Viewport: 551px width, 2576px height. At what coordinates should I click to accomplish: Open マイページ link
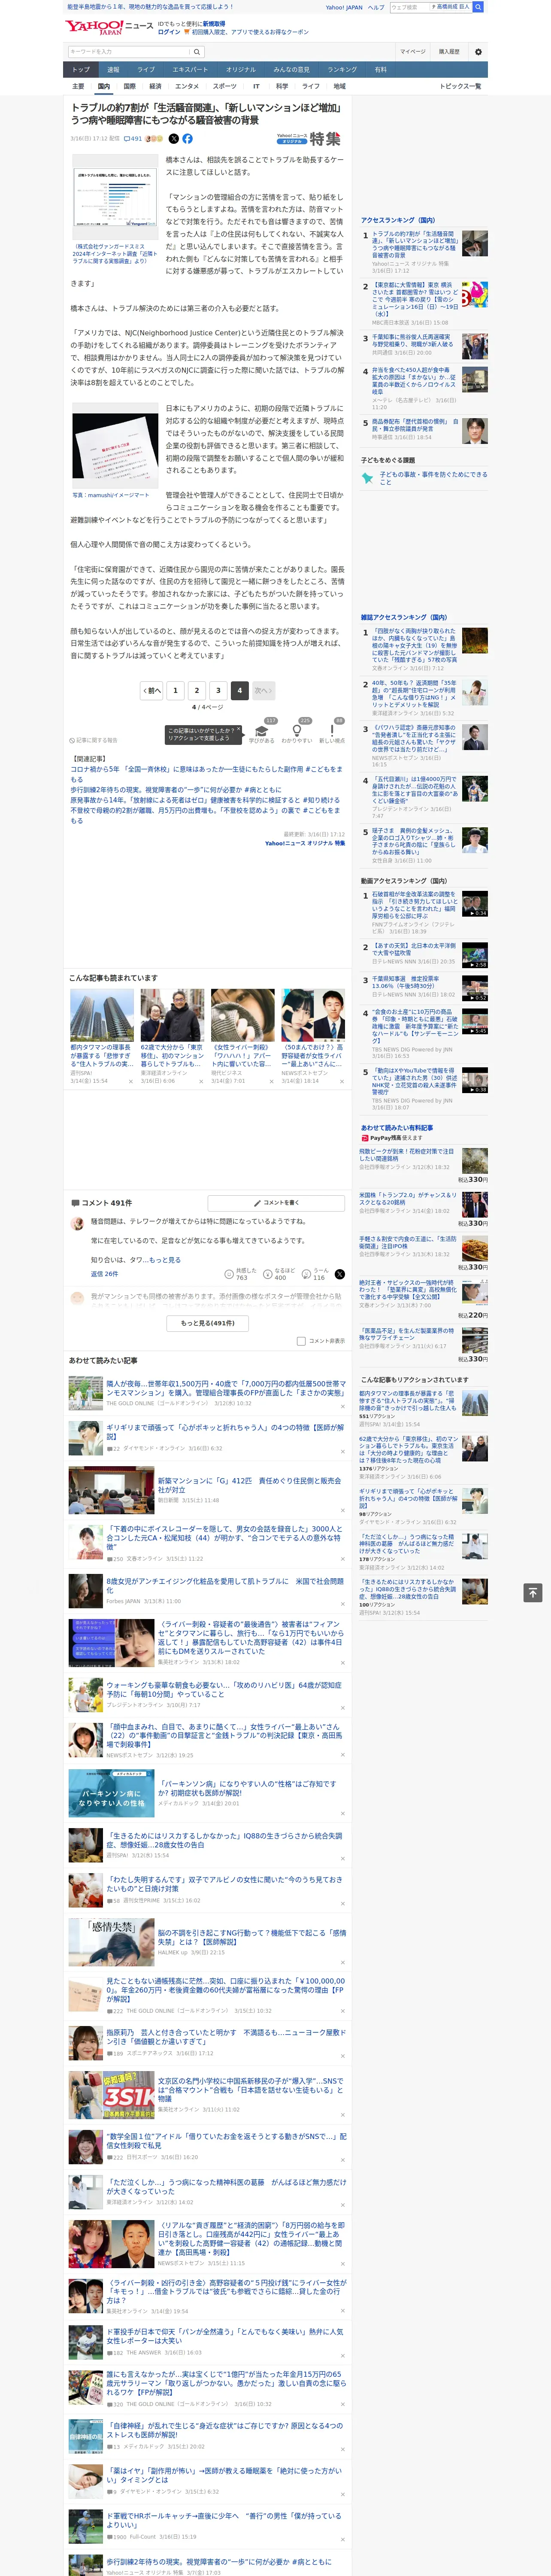(413, 52)
